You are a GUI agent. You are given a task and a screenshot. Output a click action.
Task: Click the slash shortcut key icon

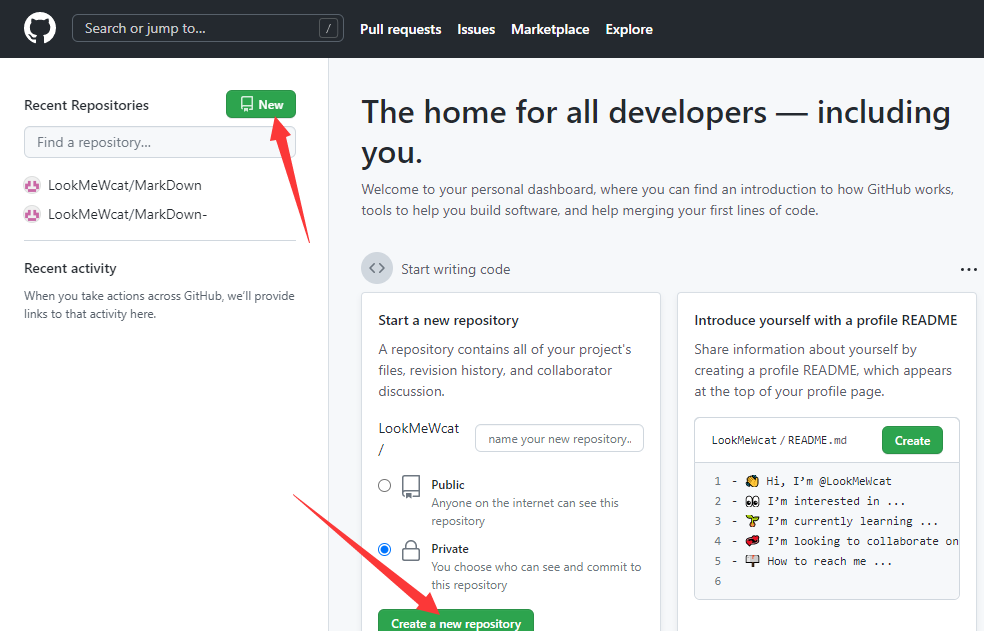point(328,28)
